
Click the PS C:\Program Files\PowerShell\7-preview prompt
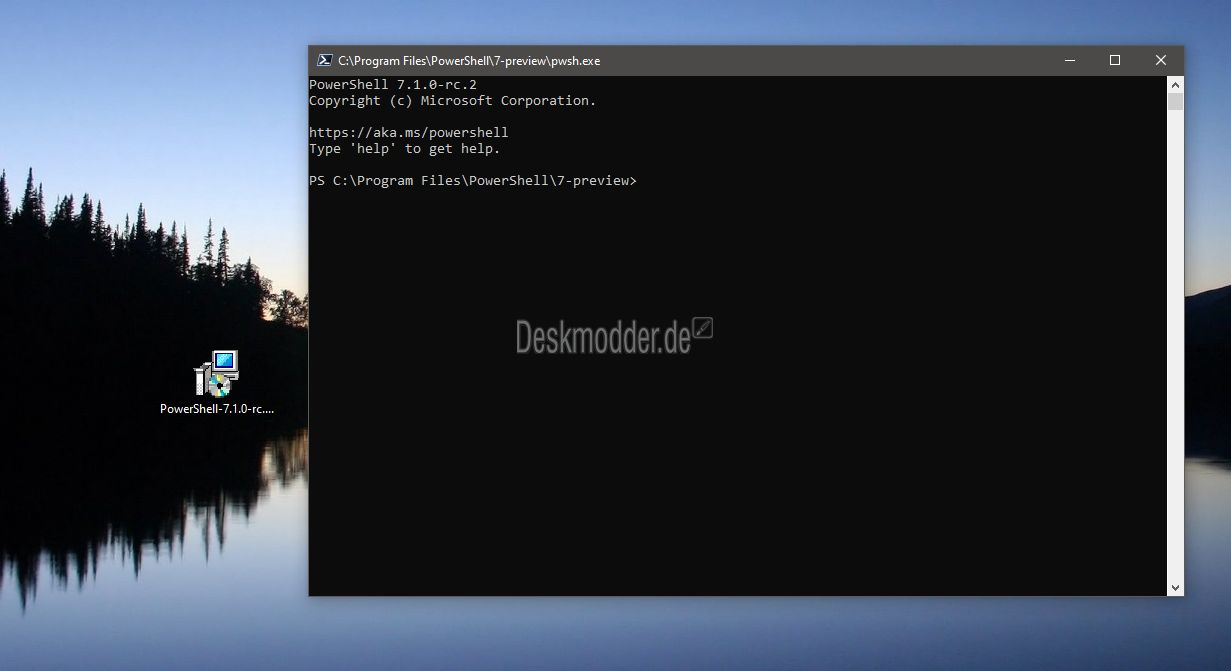[472, 181]
